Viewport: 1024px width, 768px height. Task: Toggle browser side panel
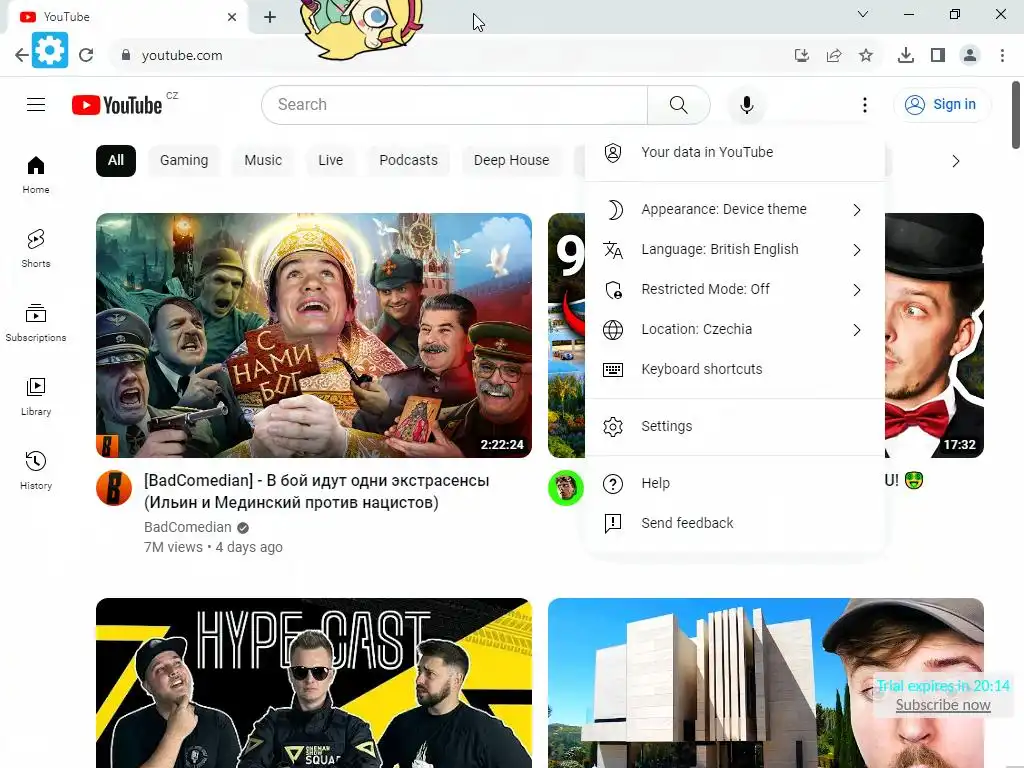pyautogui.click(x=938, y=56)
